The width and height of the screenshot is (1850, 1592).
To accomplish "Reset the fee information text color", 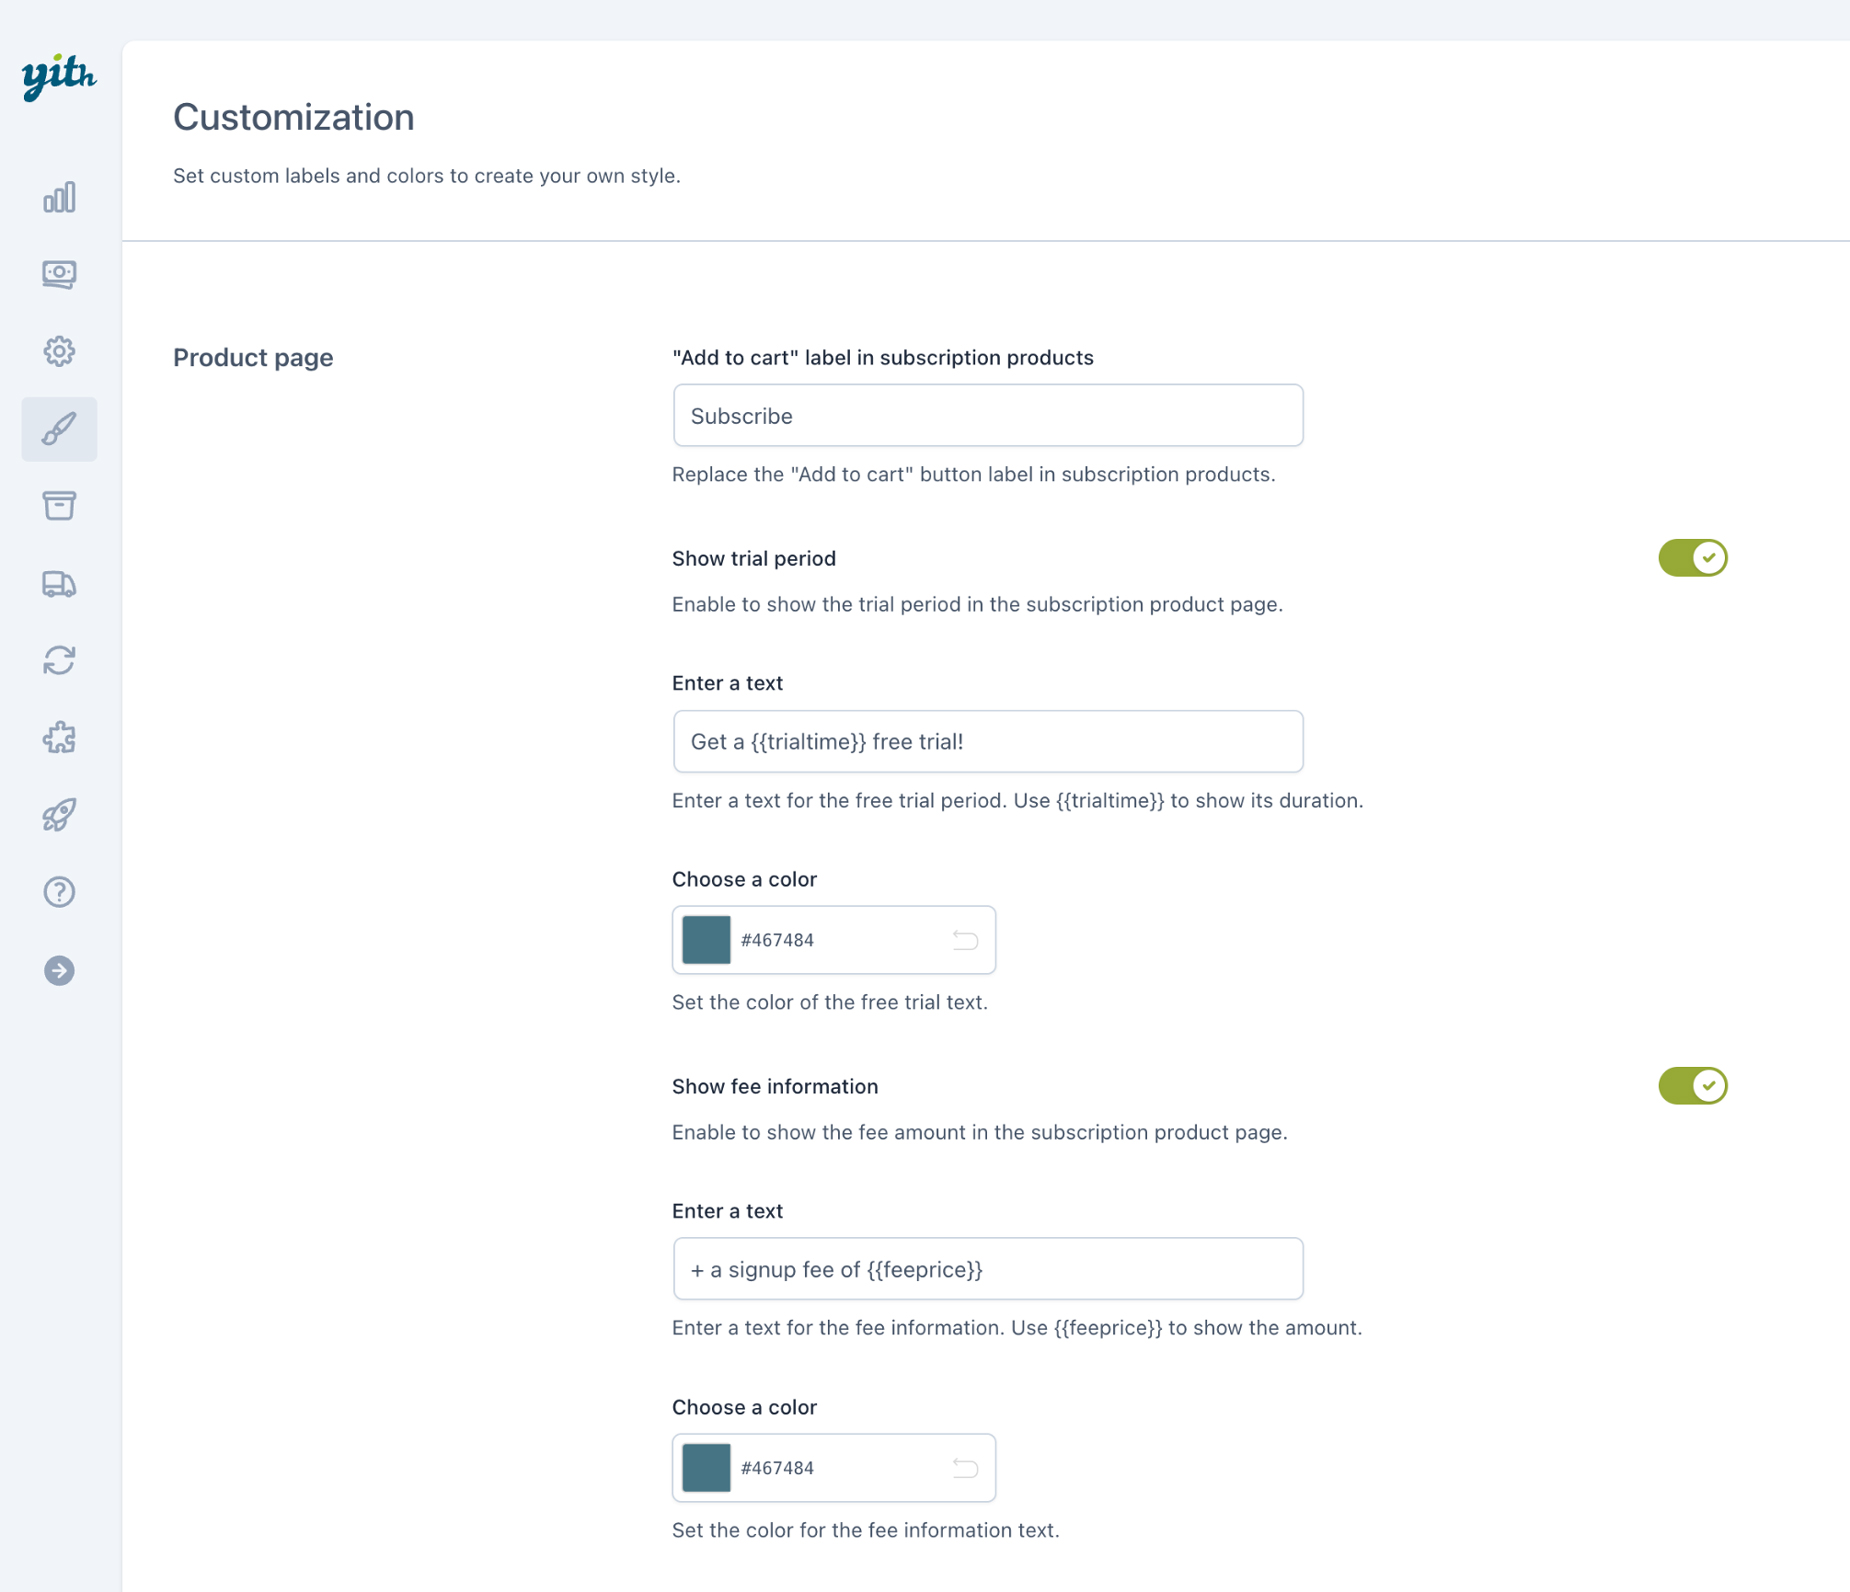I will (x=965, y=1468).
